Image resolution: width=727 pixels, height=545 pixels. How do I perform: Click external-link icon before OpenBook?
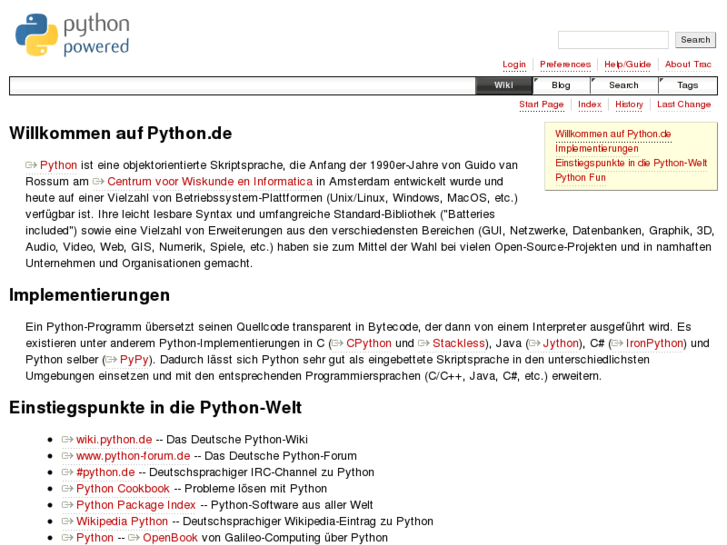click(134, 538)
